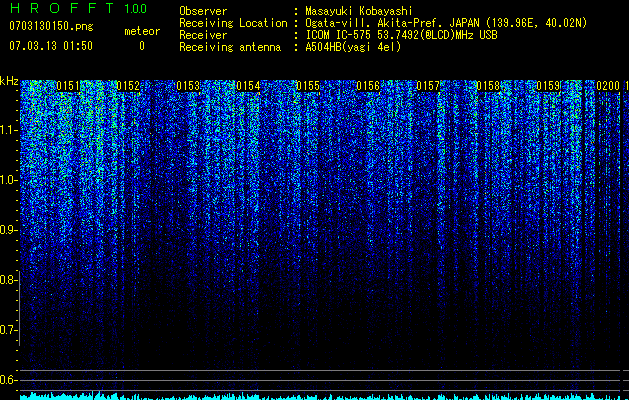Click the Observer label
This screenshot has height=400, width=629.
[203, 11]
